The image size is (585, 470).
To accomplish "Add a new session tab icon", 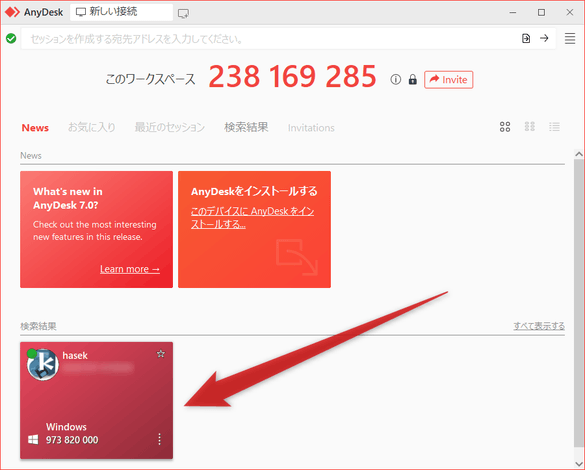I will tap(183, 14).
